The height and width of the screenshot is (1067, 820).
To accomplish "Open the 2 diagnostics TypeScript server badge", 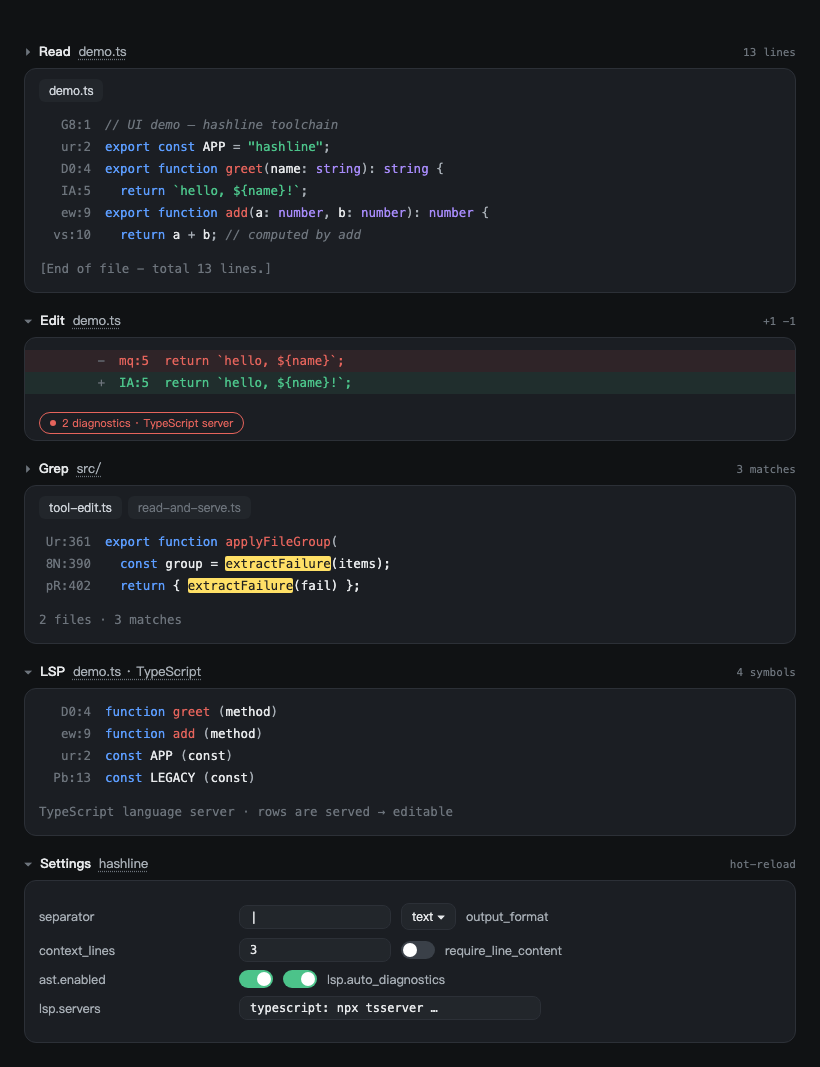I will point(142,423).
